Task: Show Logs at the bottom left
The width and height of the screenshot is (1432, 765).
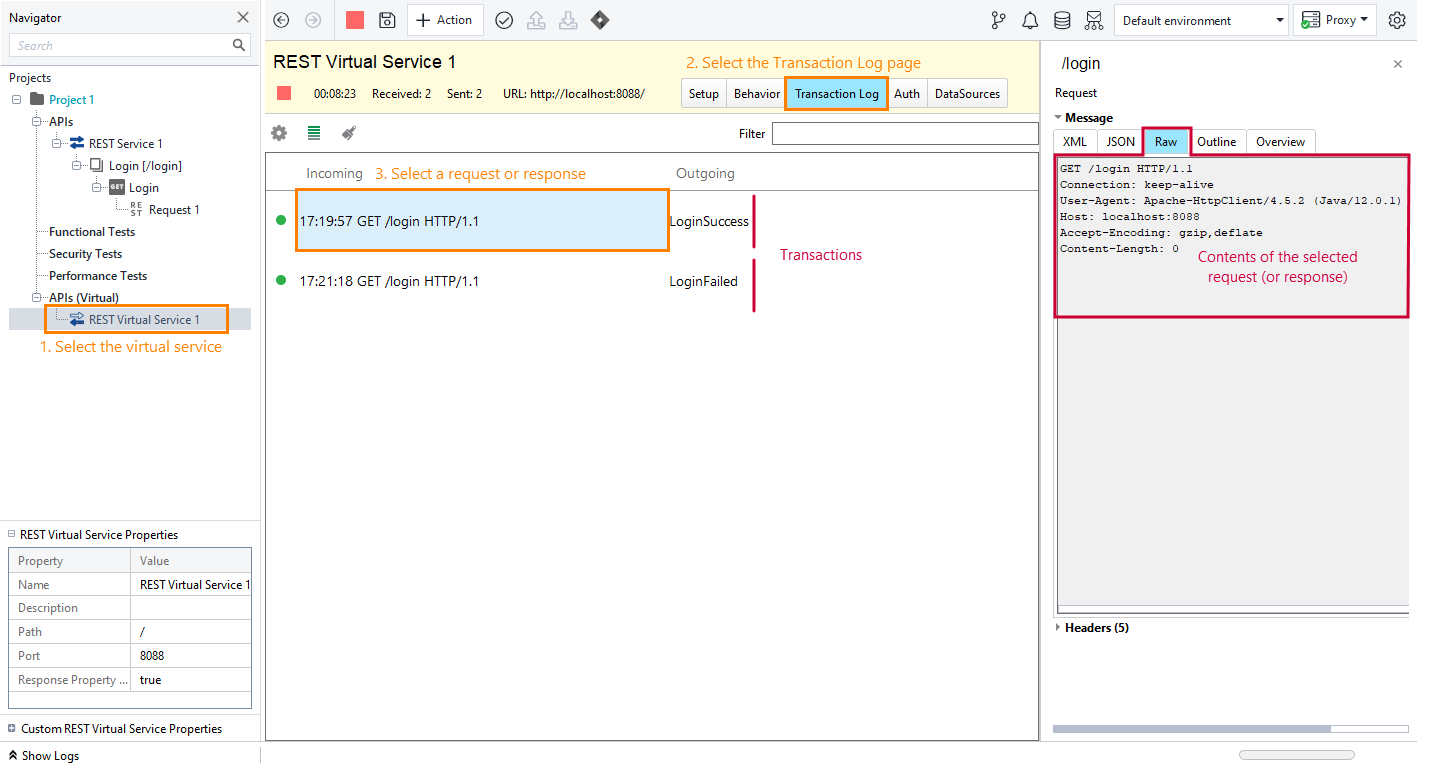Action: click(x=44, y=756)
